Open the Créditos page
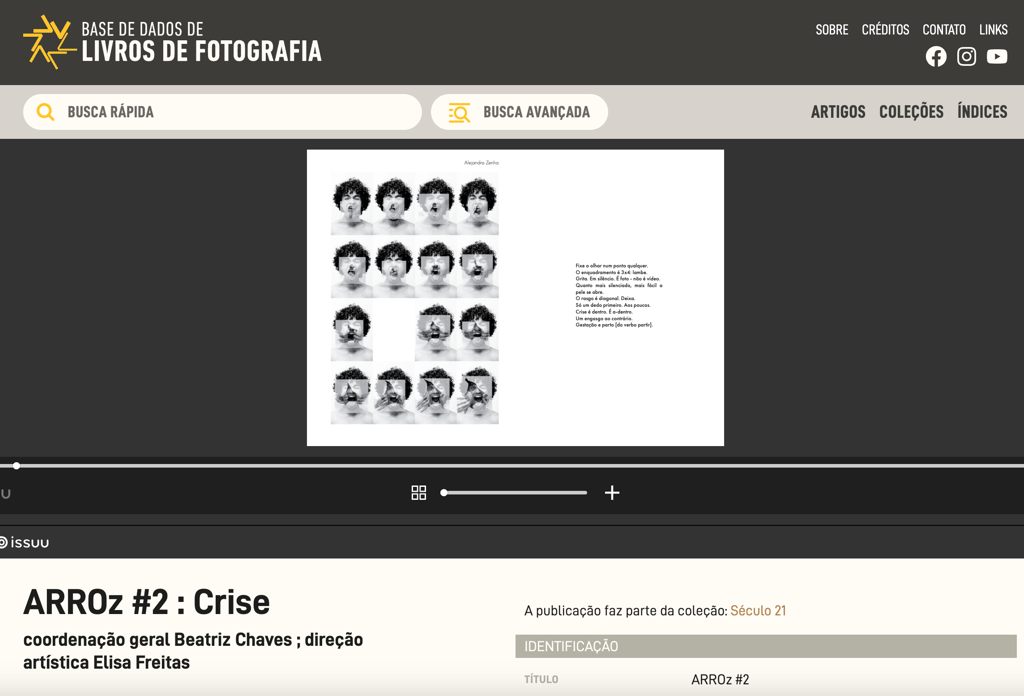 point(885,29)
